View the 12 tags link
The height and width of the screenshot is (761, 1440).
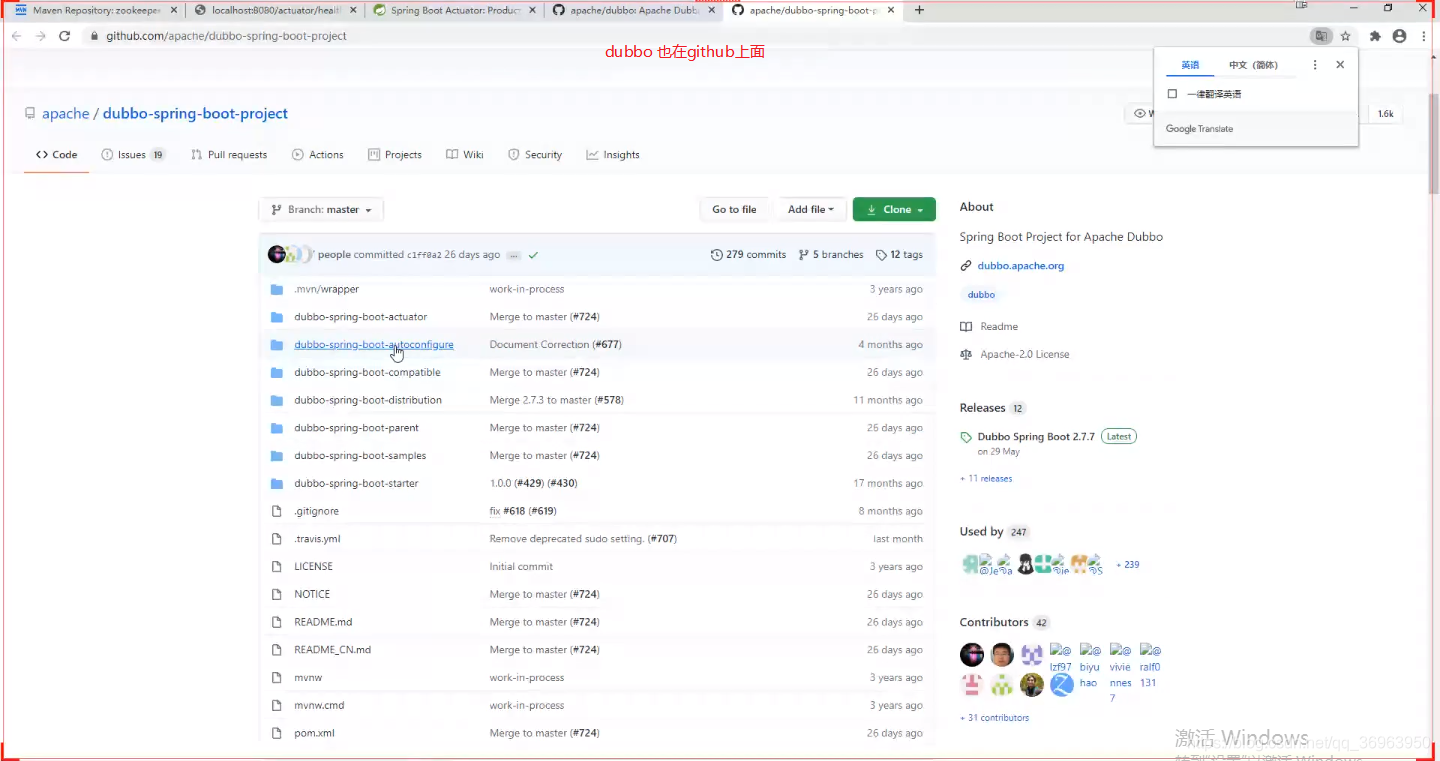899,255
